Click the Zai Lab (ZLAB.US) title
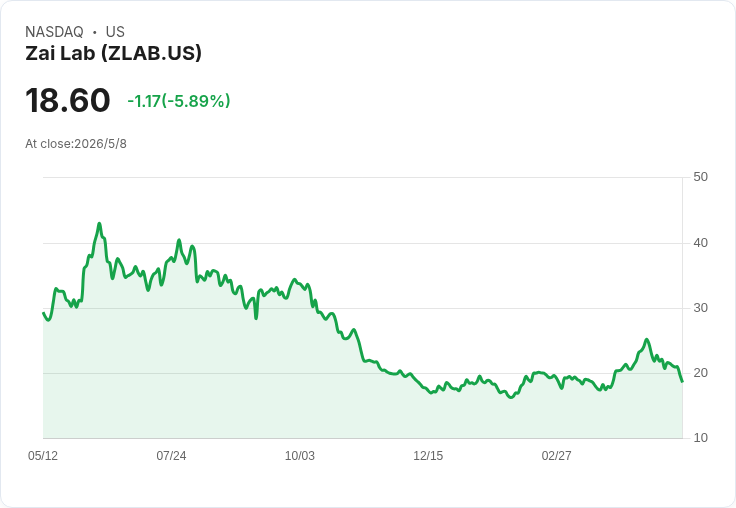Viewport: 736px width, 508px height. (x=113, y=53)
